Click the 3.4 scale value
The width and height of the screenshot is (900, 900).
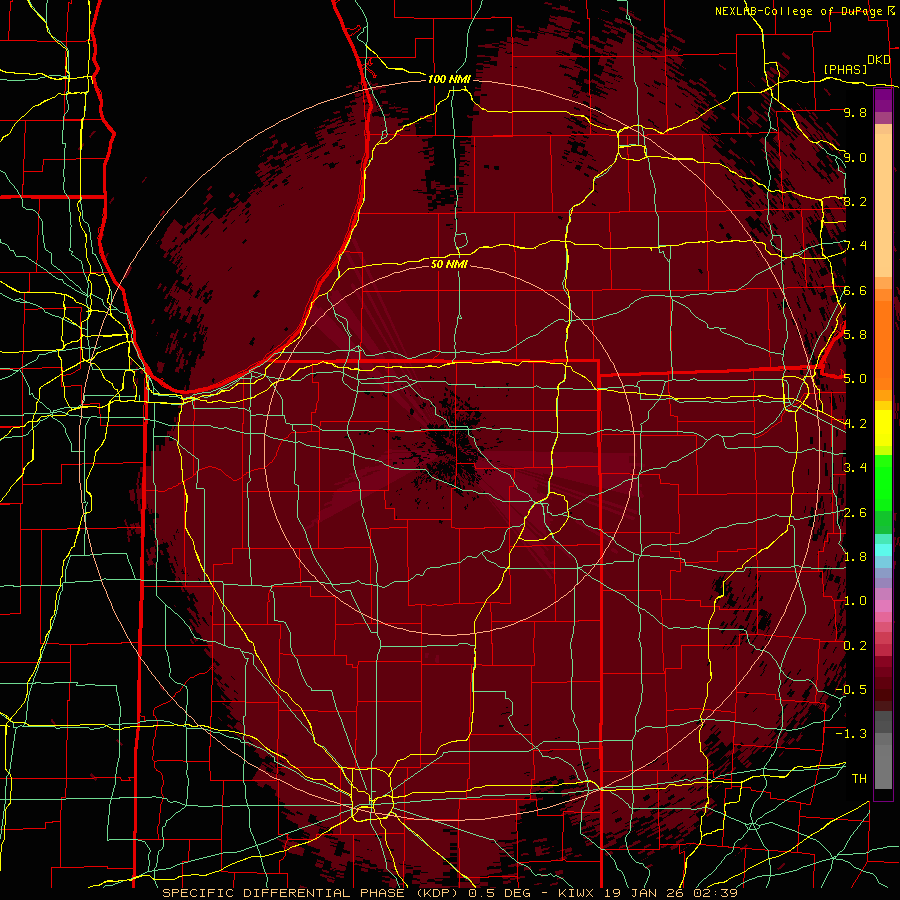(x=855, y=468)
